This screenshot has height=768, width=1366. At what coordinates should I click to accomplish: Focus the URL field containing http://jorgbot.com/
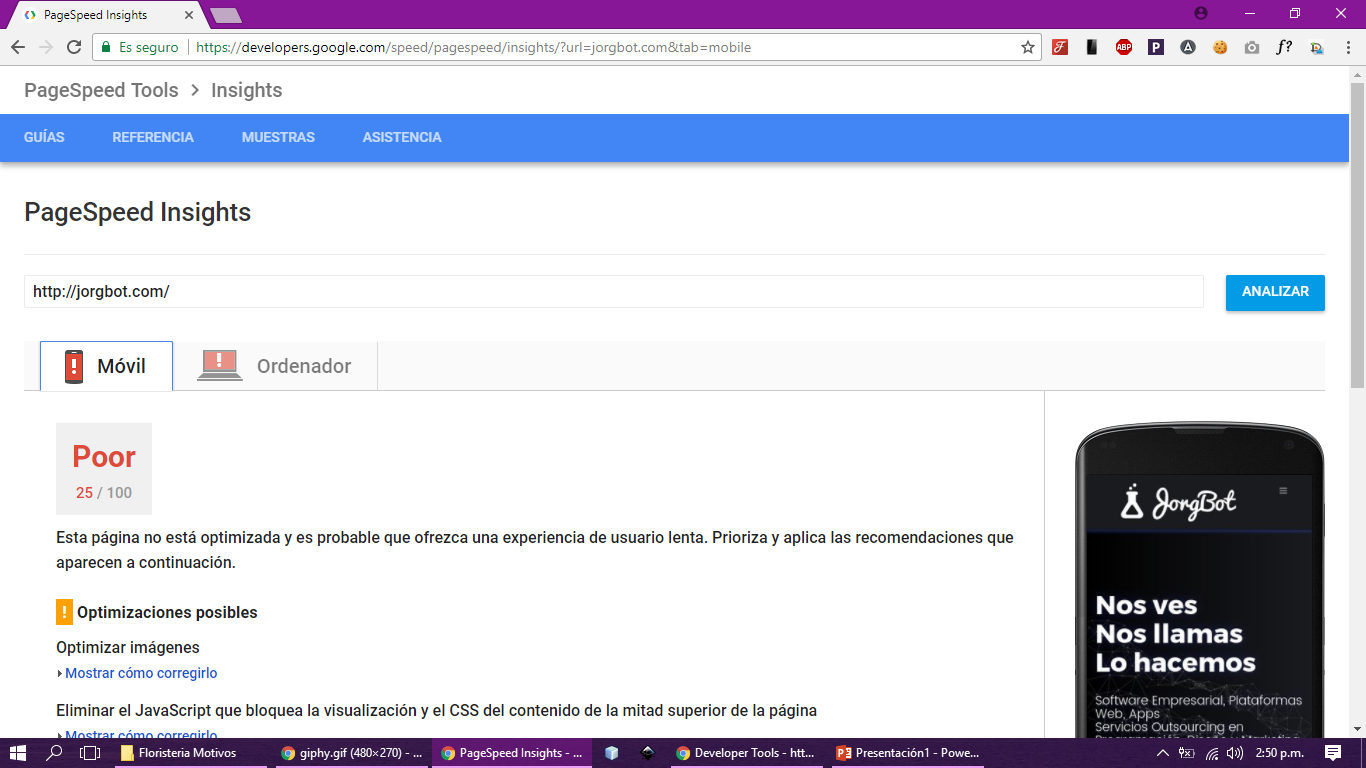(x=614, y=292)
